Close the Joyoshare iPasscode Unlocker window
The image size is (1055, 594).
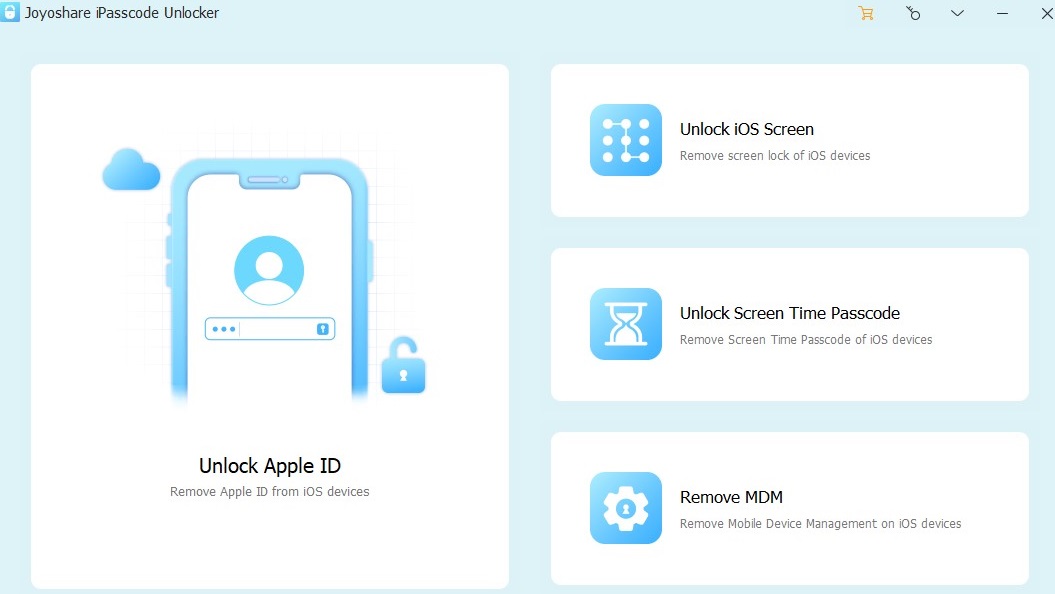pos(1047,13)
